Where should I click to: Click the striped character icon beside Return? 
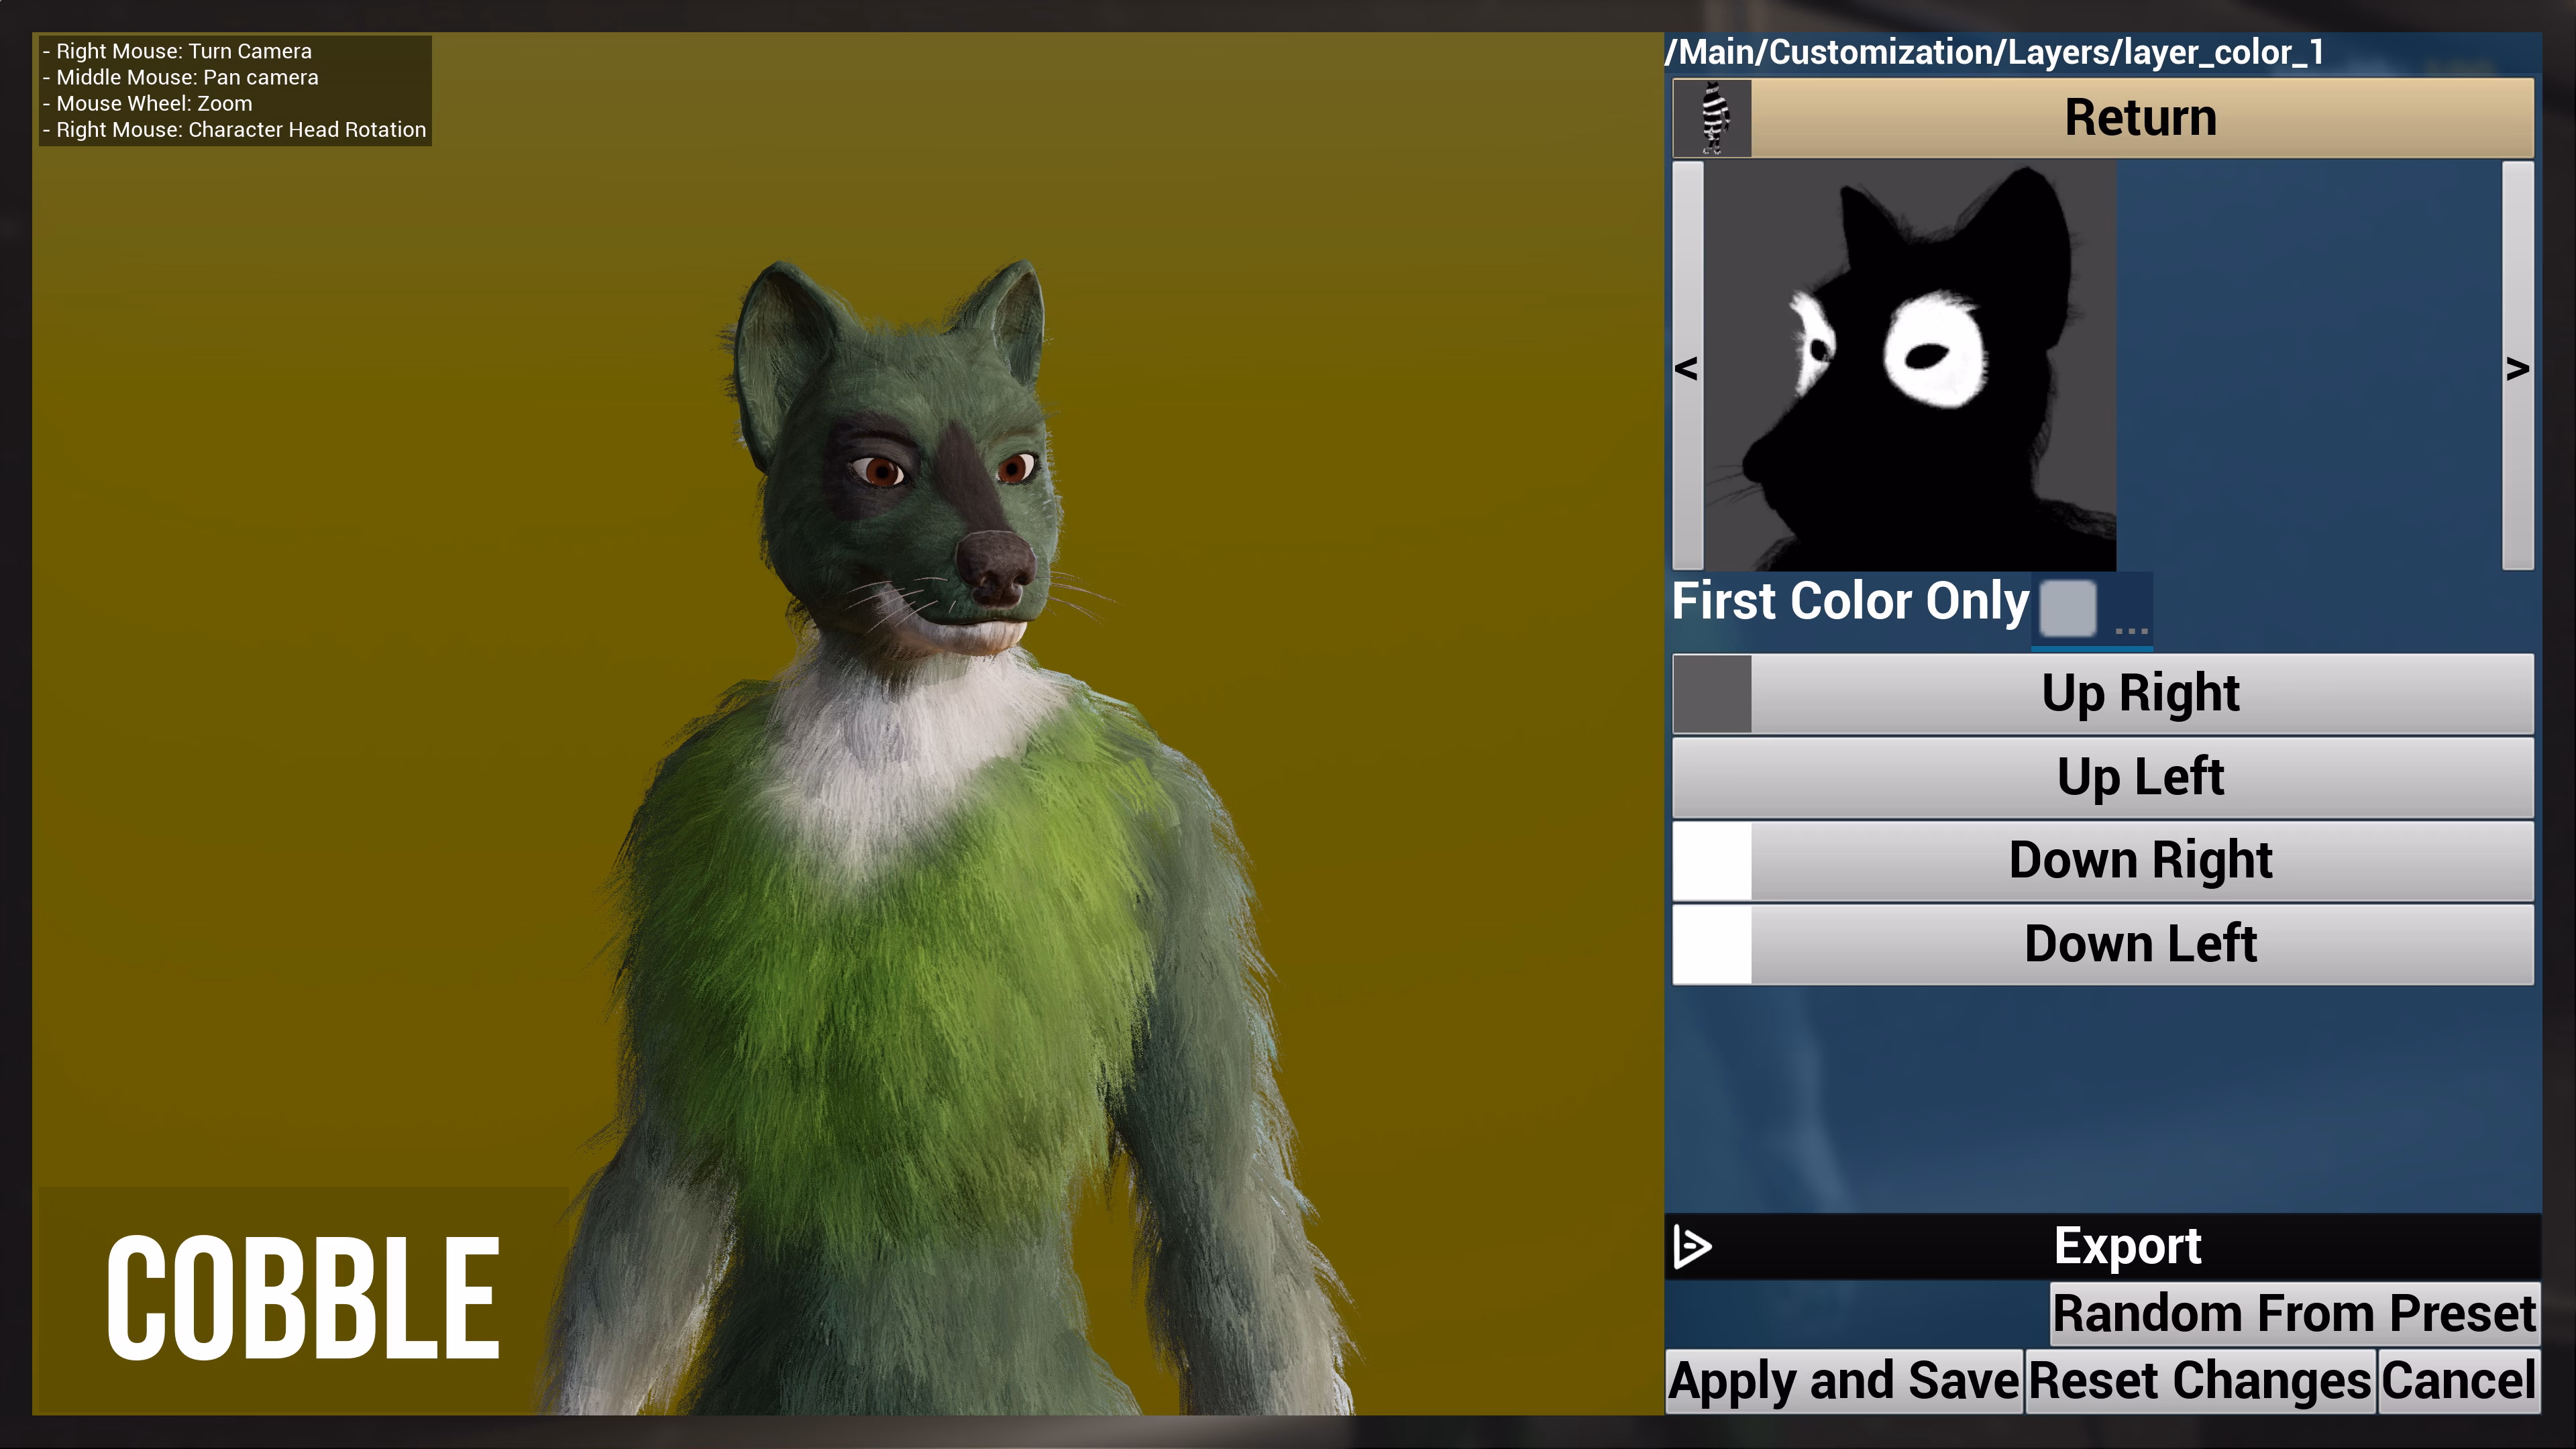tap(1712, 118)
